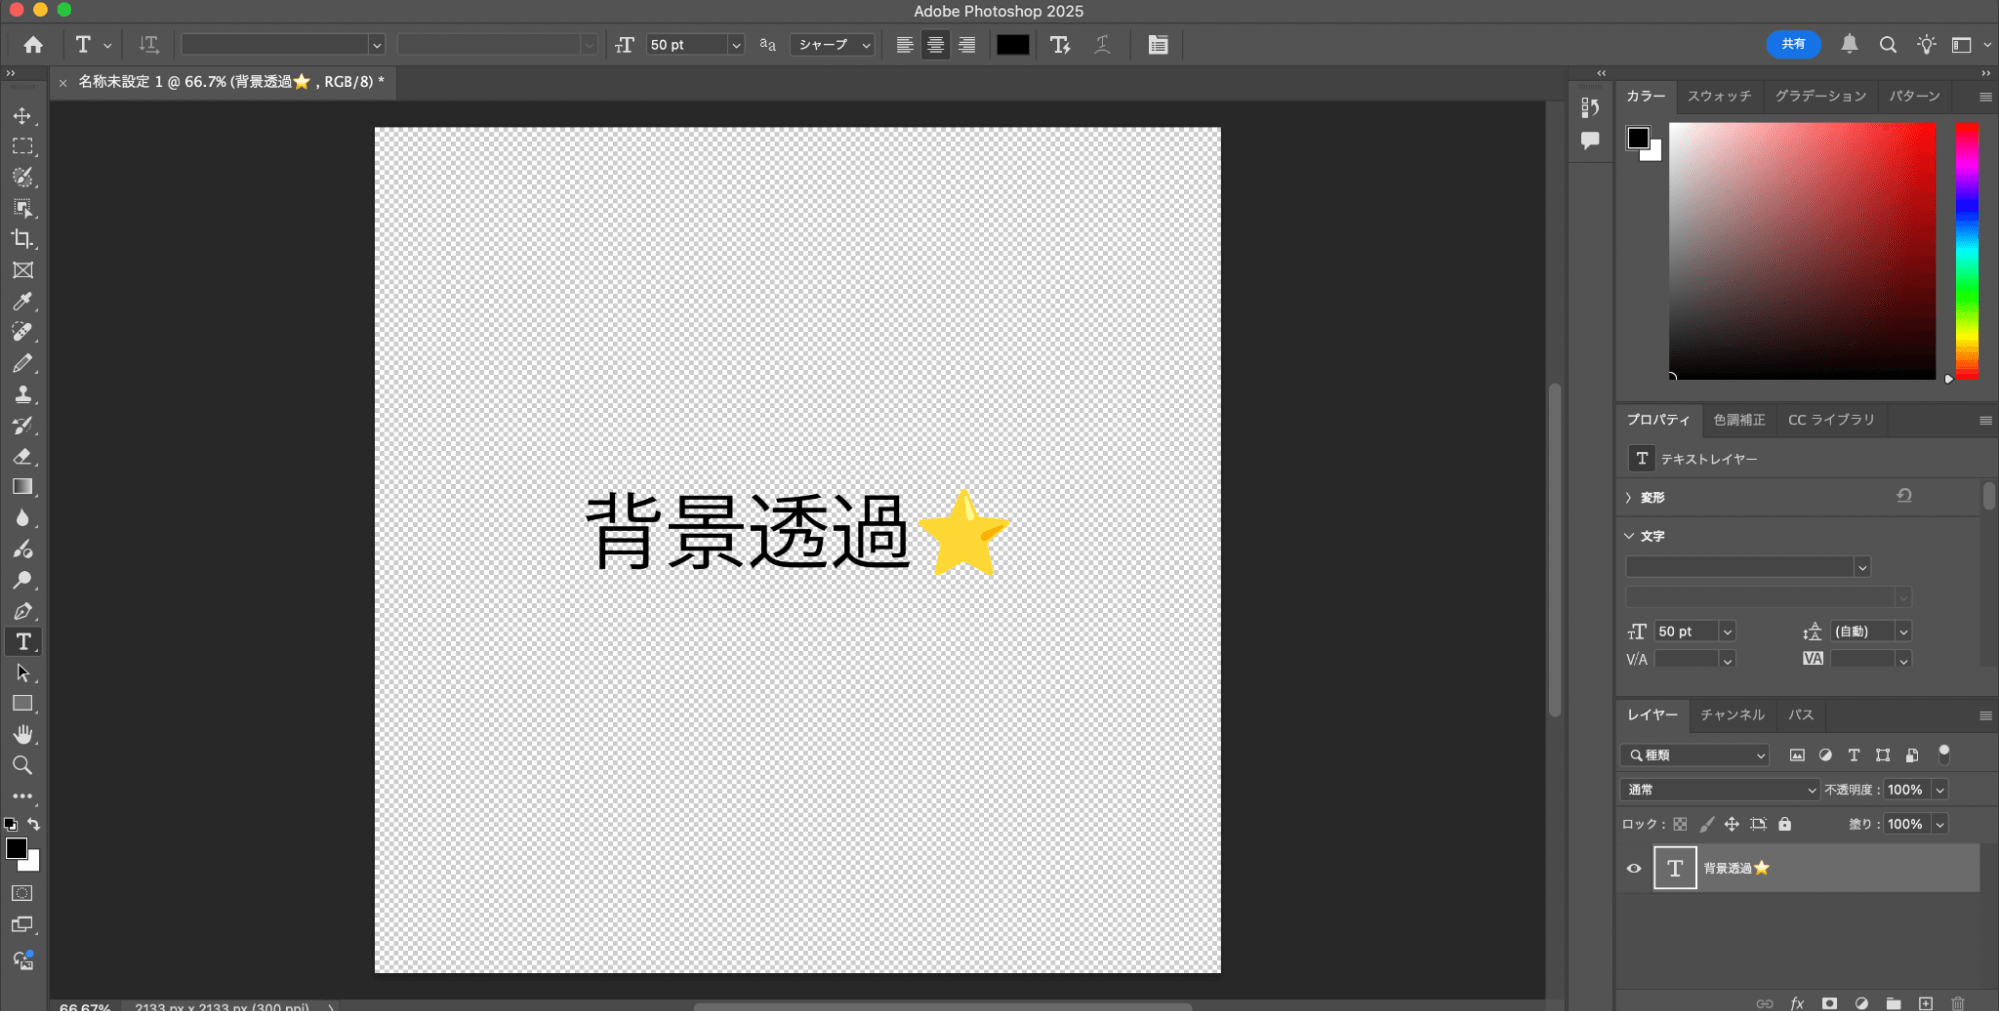This screenshot has width=1999, height=1012.
Task: Select the Hand tool
Action: coord(22,735)
